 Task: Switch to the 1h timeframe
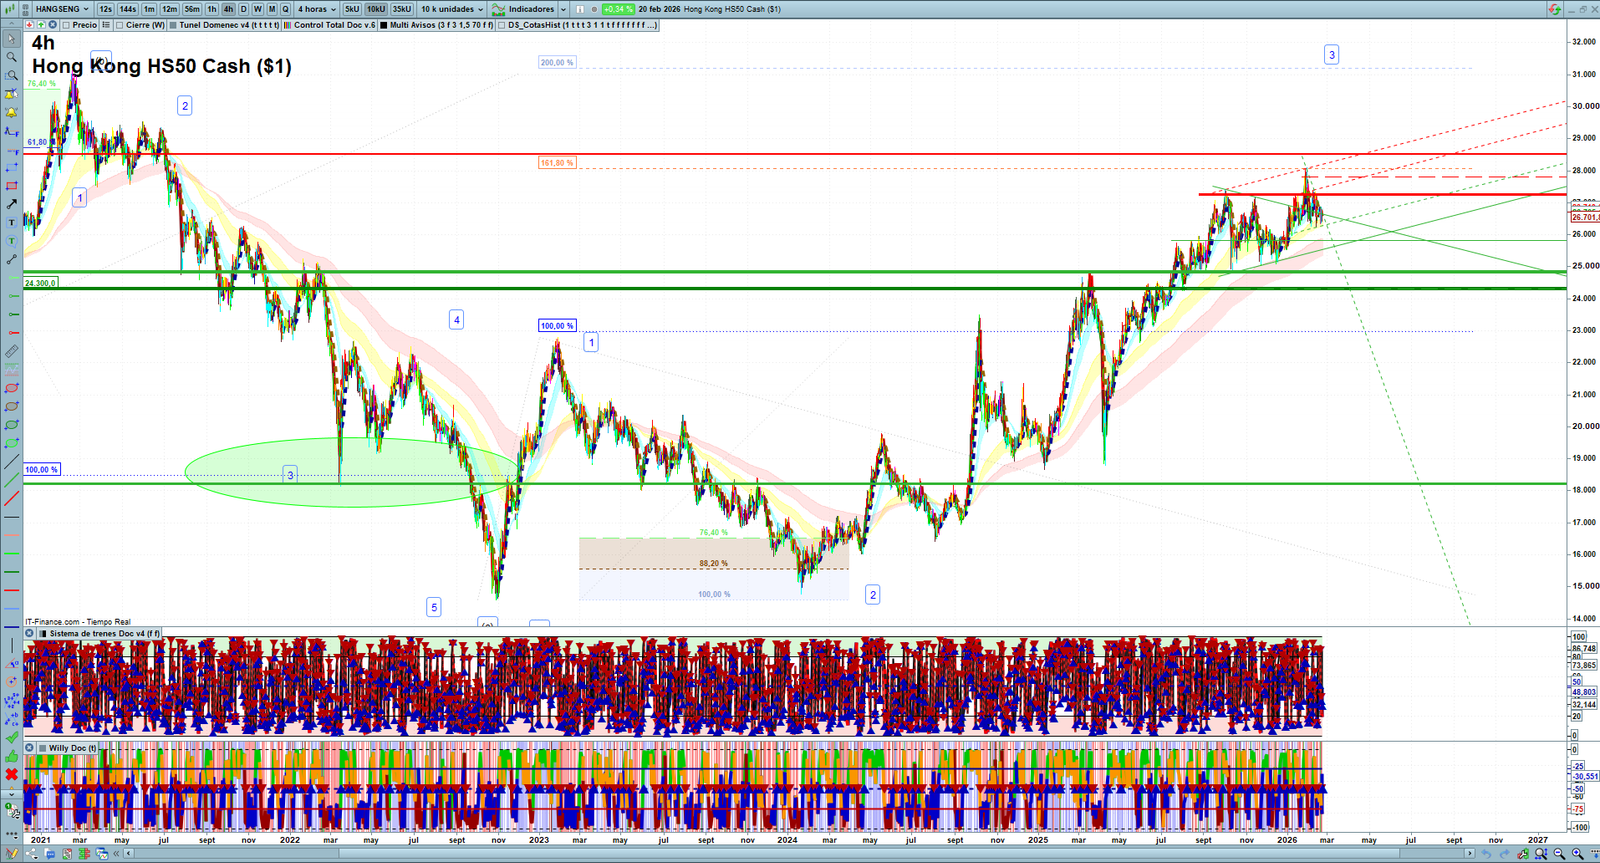[212, 9]
